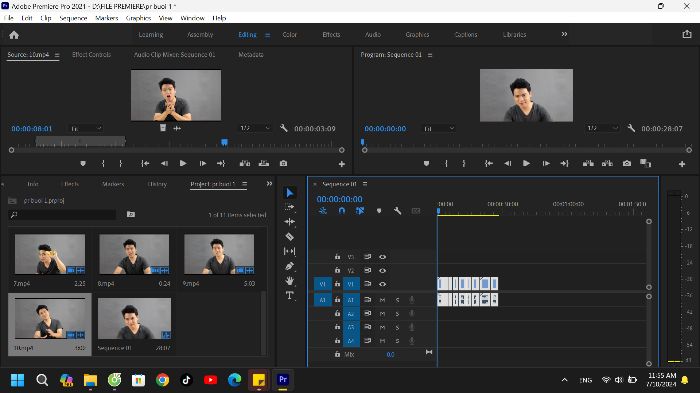Click new bin folder icon in Project panel

[131, 214]
